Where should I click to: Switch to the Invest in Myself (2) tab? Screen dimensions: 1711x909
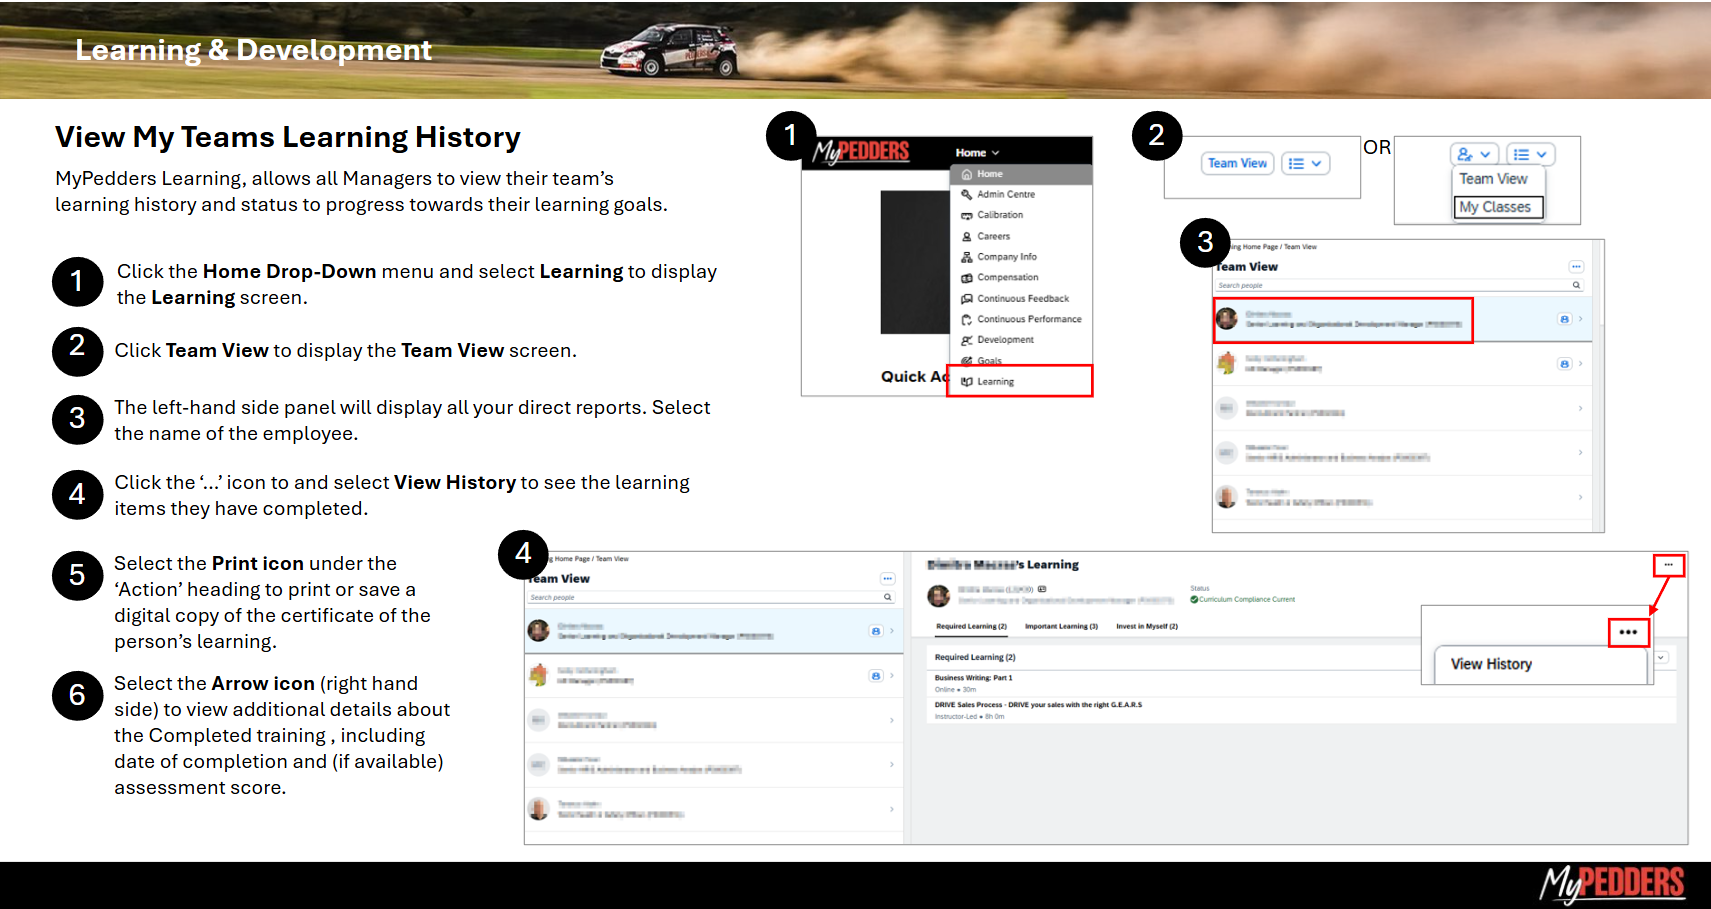tap(1147, 626)
